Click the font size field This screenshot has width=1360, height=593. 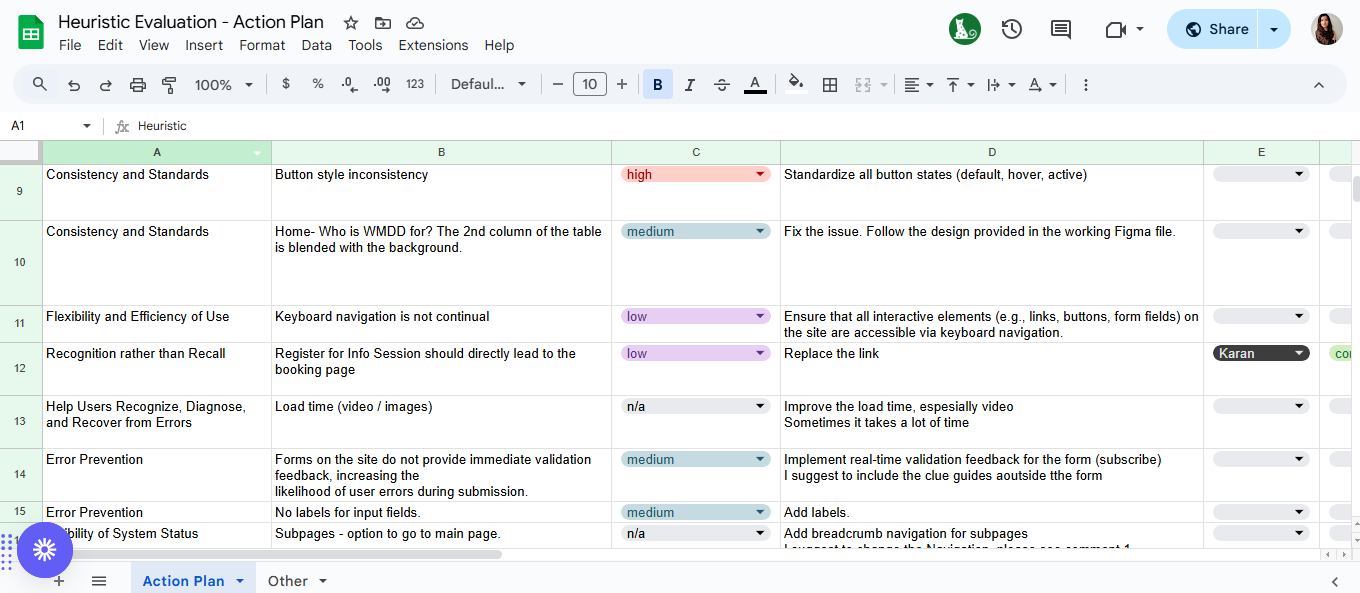pos(590,84)
